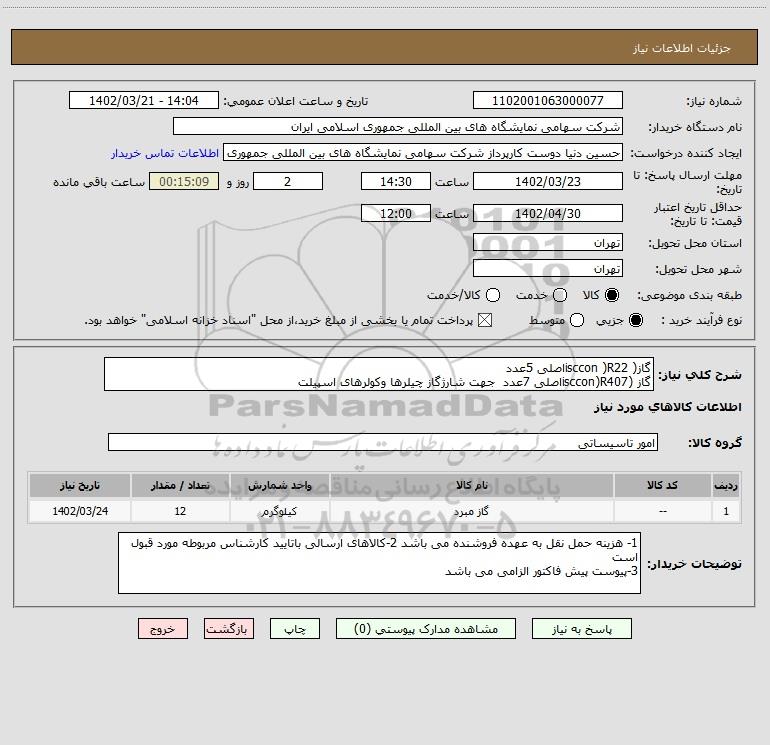Image resolution: width=770 pixels, height=745 pixels.
Task: Click the پاسخ به نیاز button
Action: point(581,629)
